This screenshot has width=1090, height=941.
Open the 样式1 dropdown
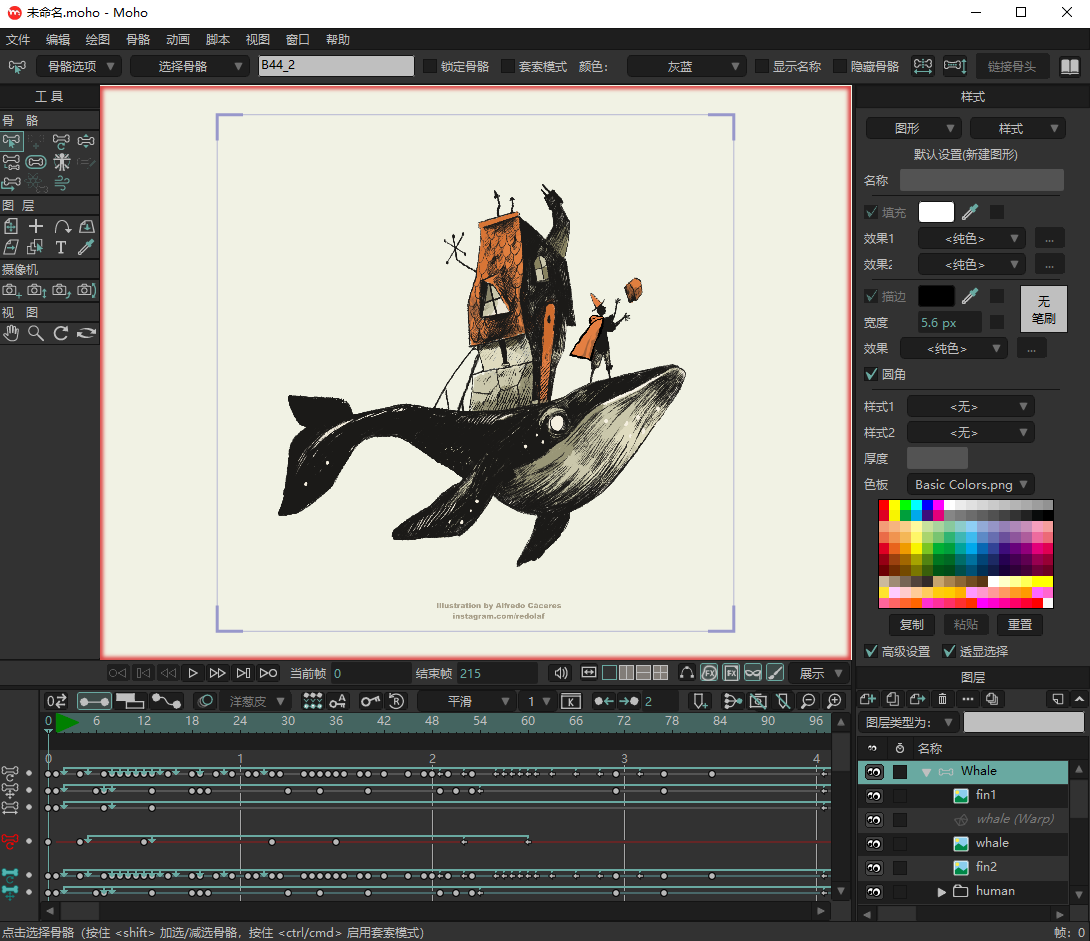[x=971, y=406]
